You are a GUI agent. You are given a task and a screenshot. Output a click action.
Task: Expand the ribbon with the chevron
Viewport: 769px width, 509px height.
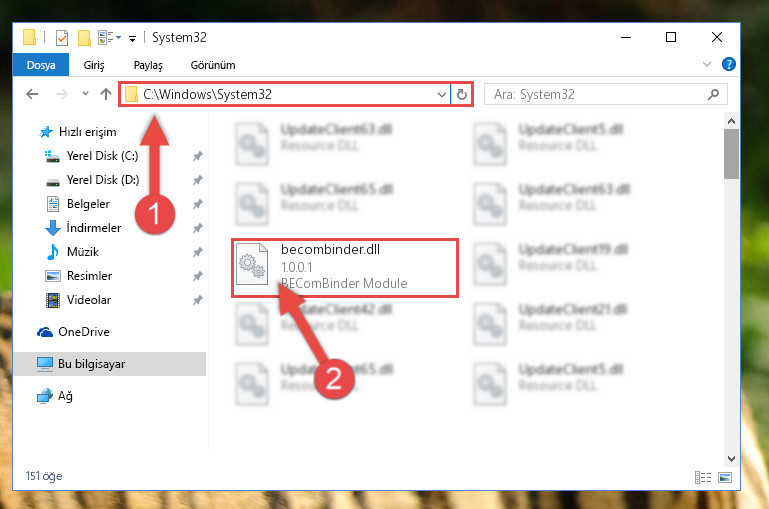coord(707,64)
